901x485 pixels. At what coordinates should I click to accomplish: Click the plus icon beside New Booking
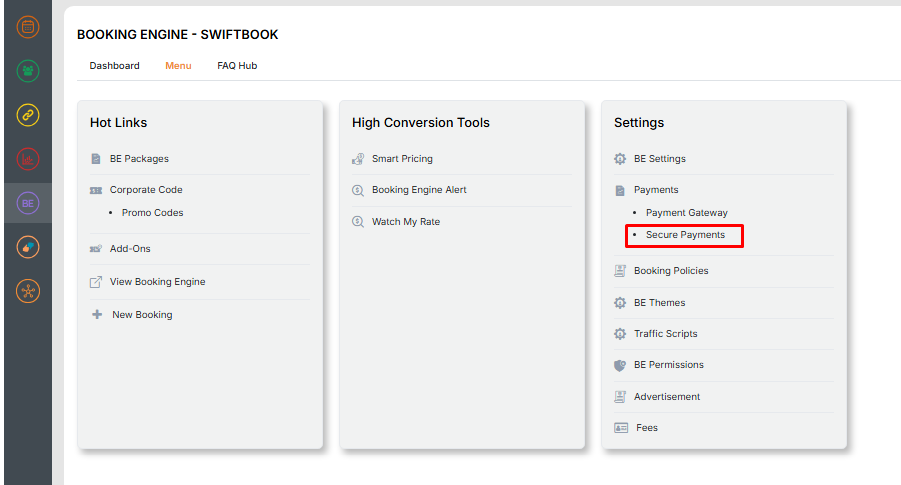pos(97,314)
